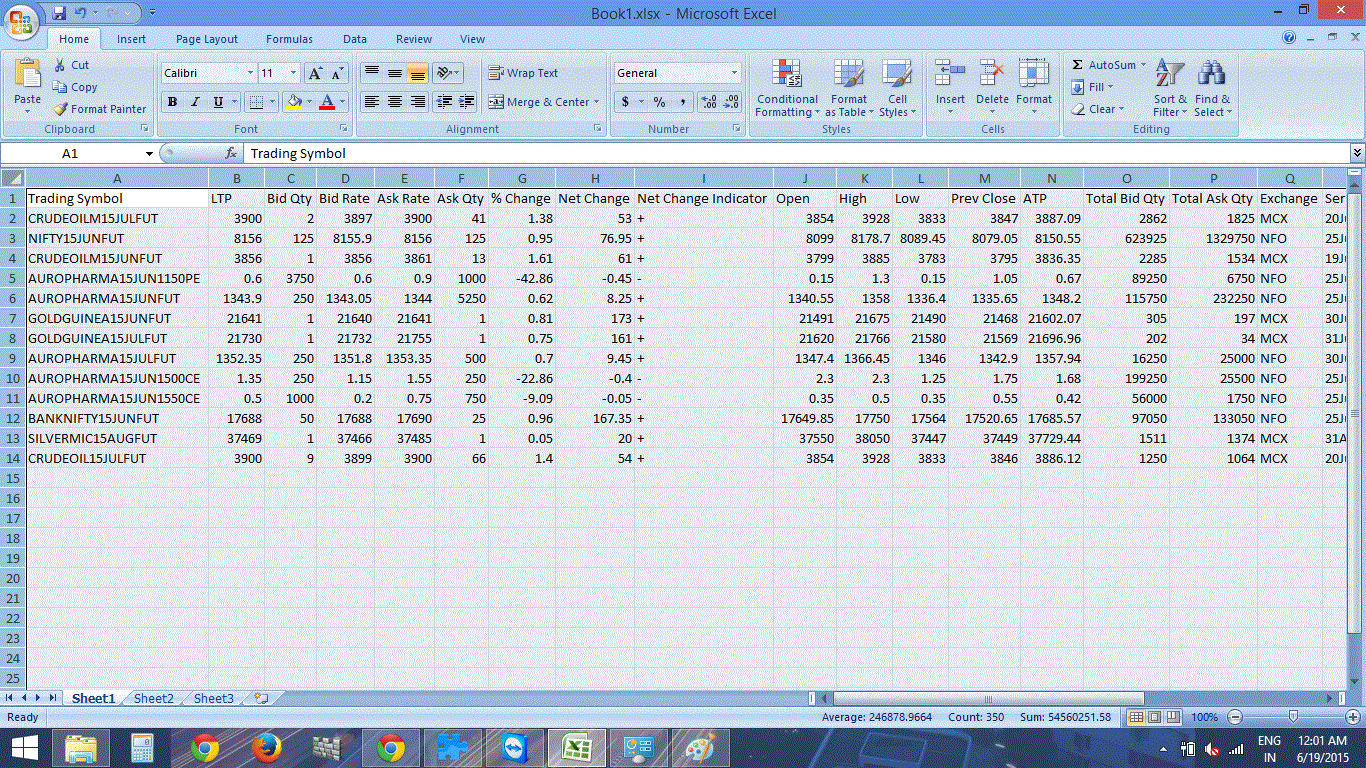Toggle Wrap Text on selected cell
Screen dimensions: 1366x768
pos(523,73)
